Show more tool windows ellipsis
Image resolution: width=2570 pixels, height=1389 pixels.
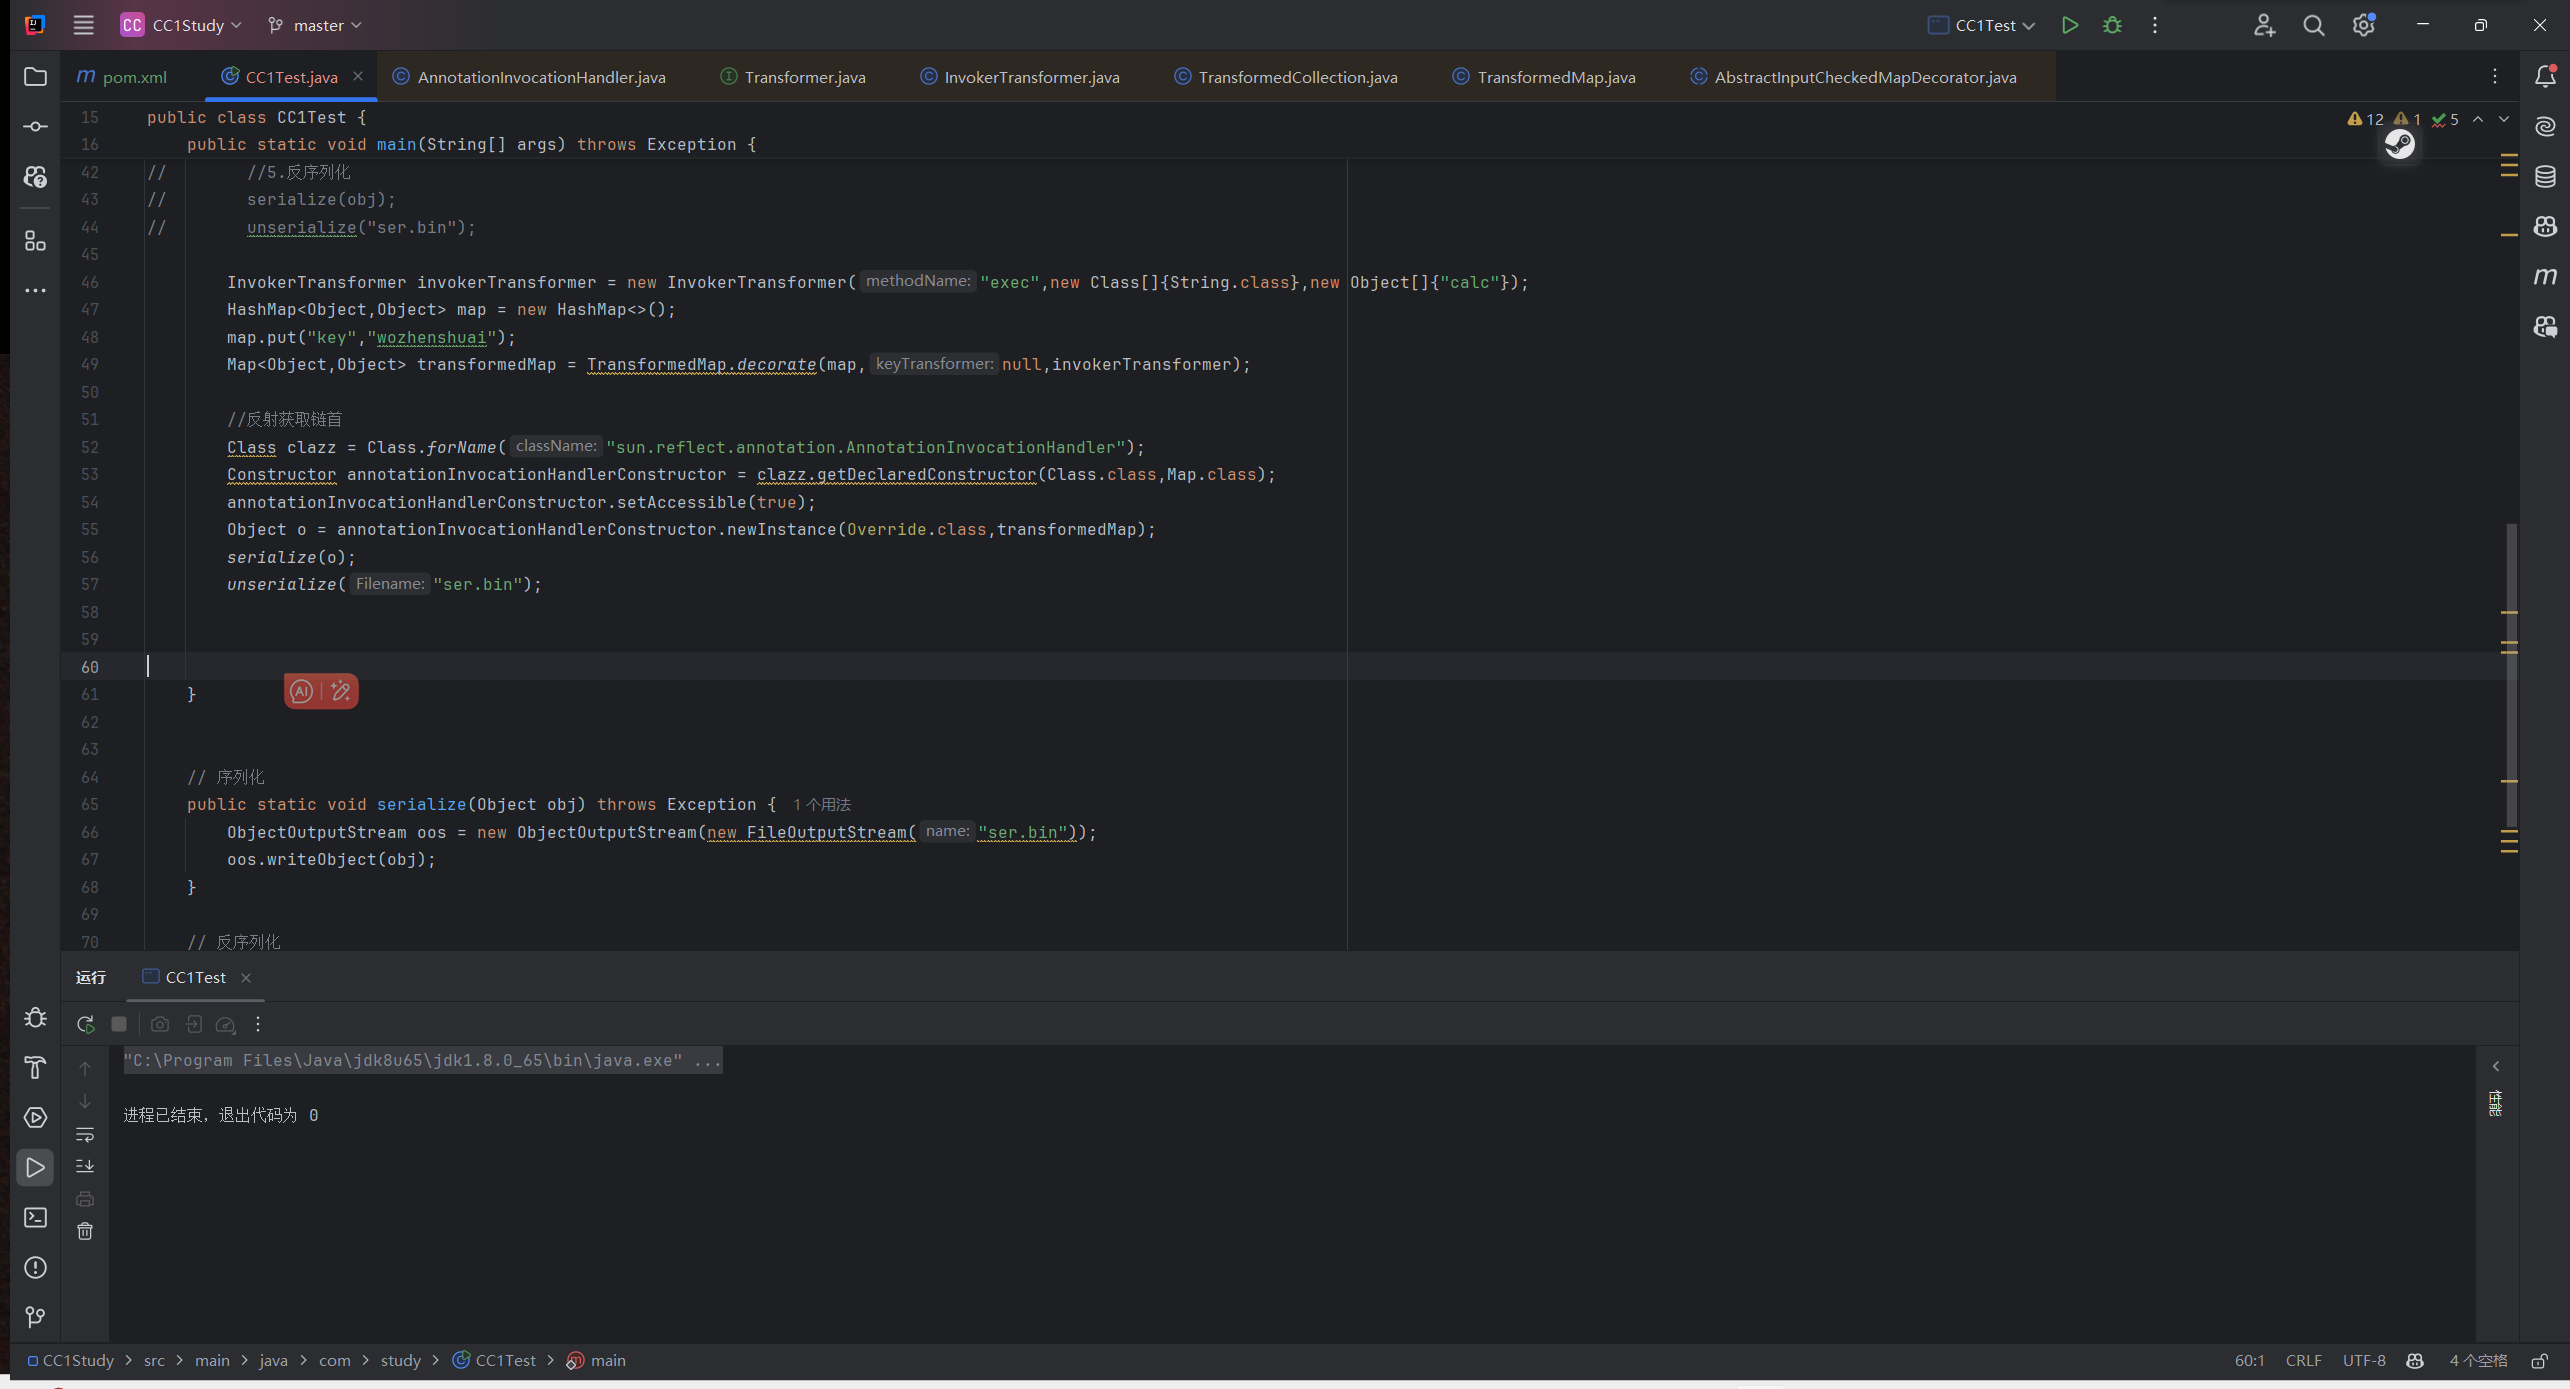pyautogui.click(x=35, y=291)
